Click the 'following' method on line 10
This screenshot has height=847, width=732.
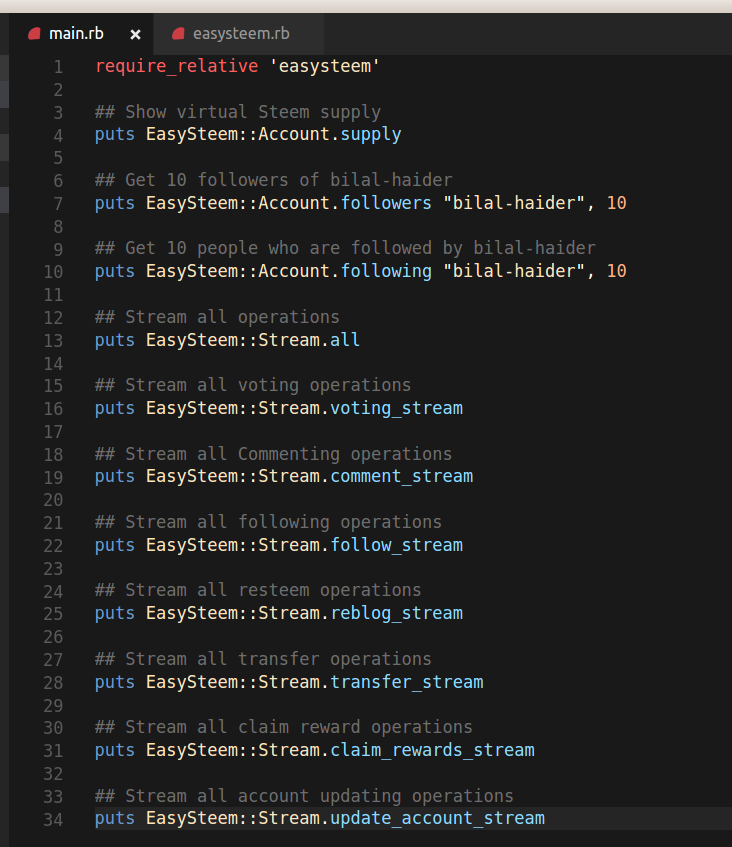point(386,271)
